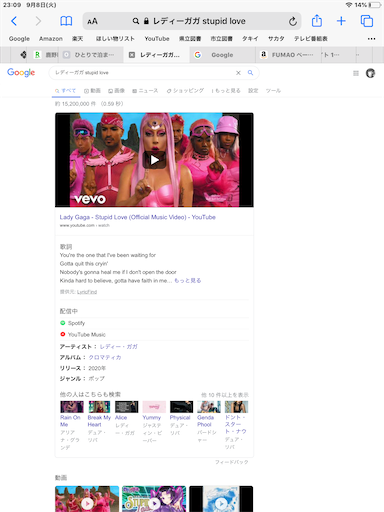Open the ツール search tools
Image resolution: width=384 pixels, height=512 pixels.
(273, 91)
